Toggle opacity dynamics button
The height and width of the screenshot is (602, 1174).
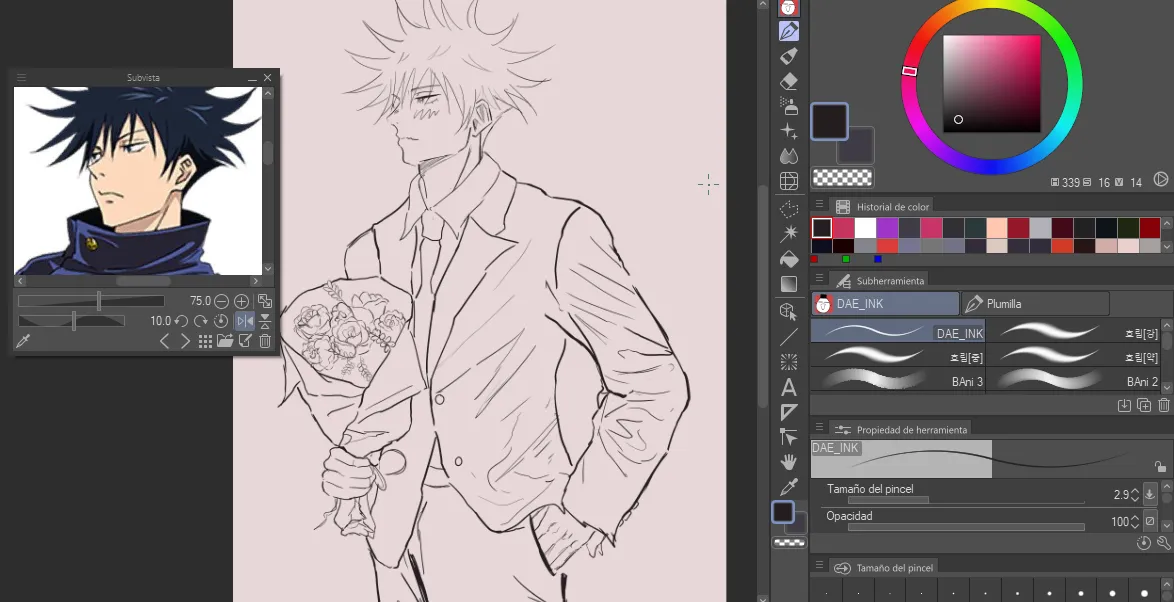(x=1150, y=521)
